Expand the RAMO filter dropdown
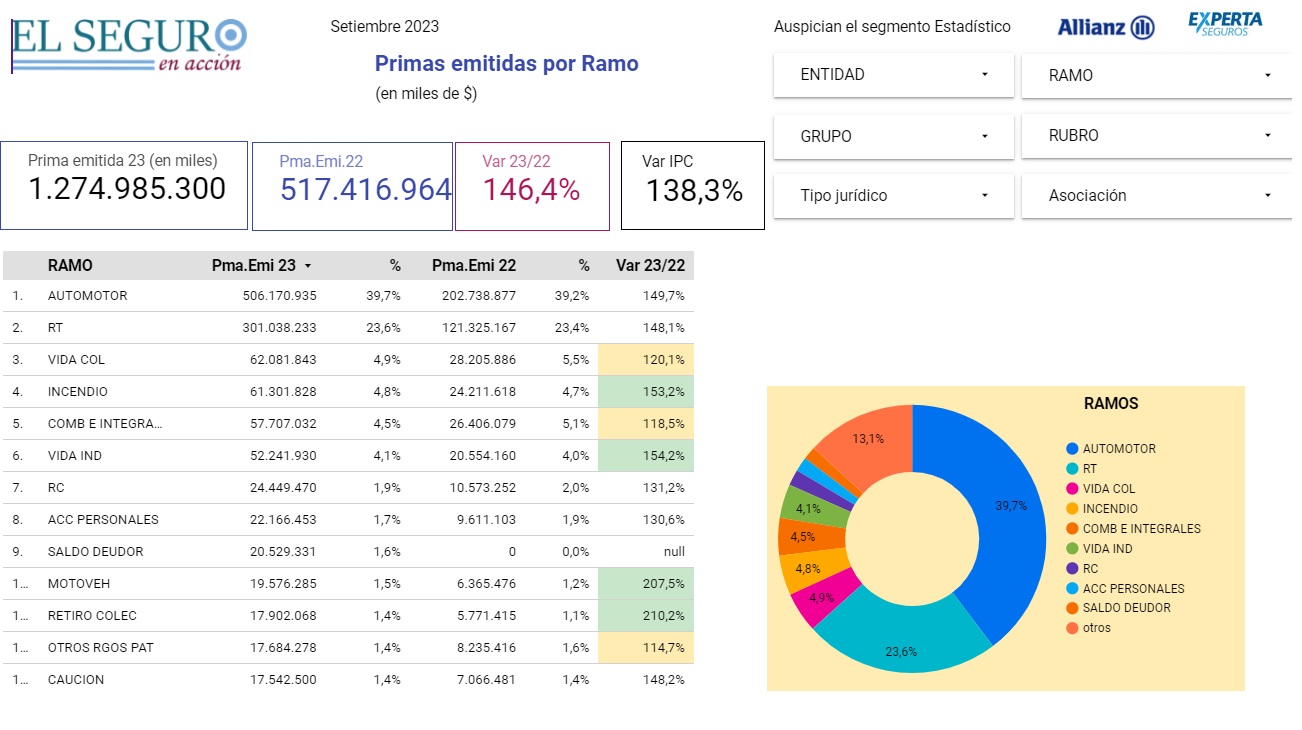Image resolution: width=1302 pixels, height=730 pixels. coord(1158,75)
